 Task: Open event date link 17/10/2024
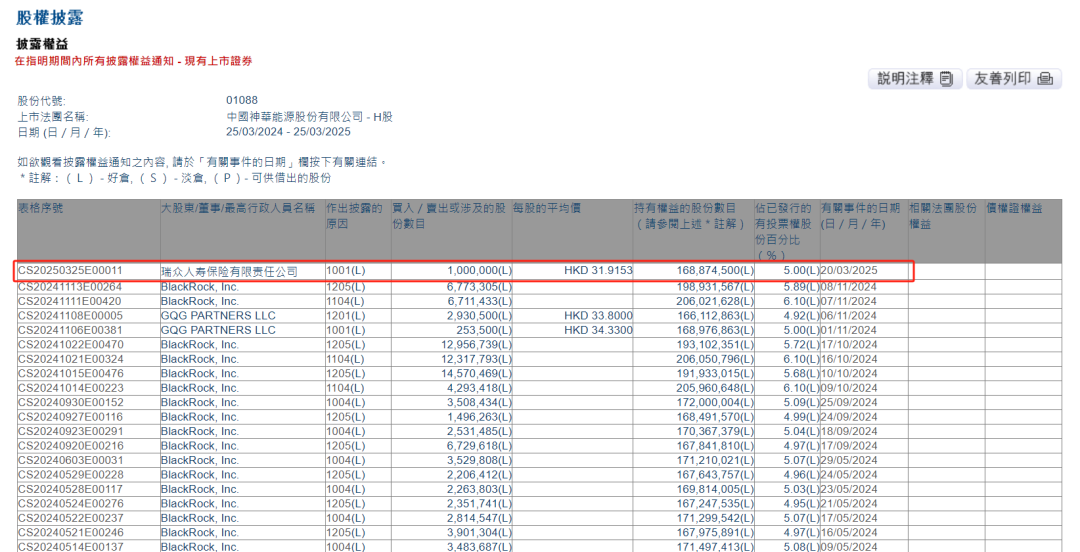click(849, 345)
